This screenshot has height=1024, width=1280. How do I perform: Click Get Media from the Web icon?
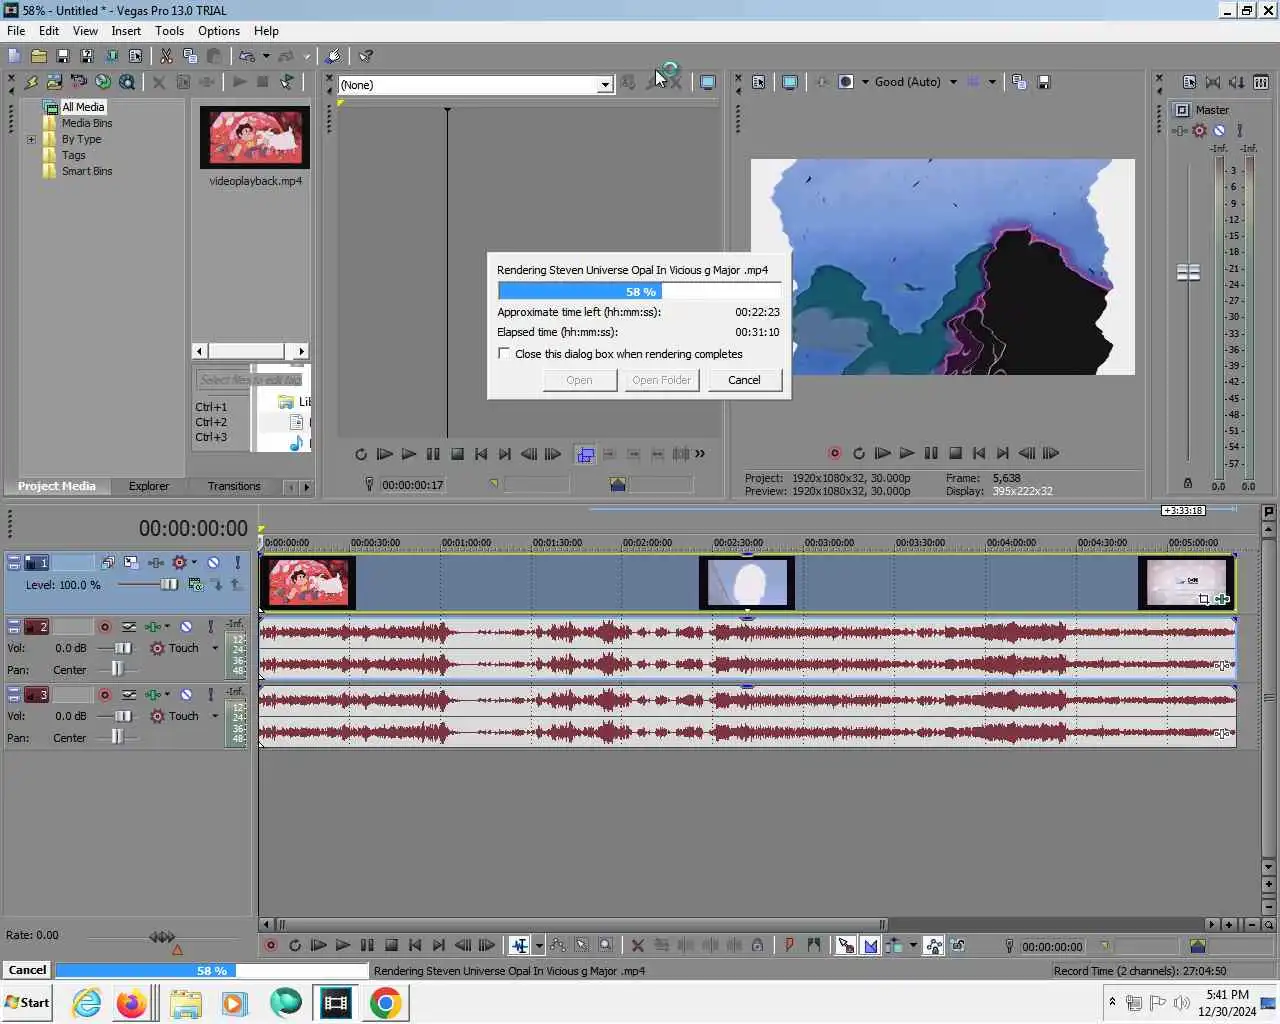[x=102, y=82]
